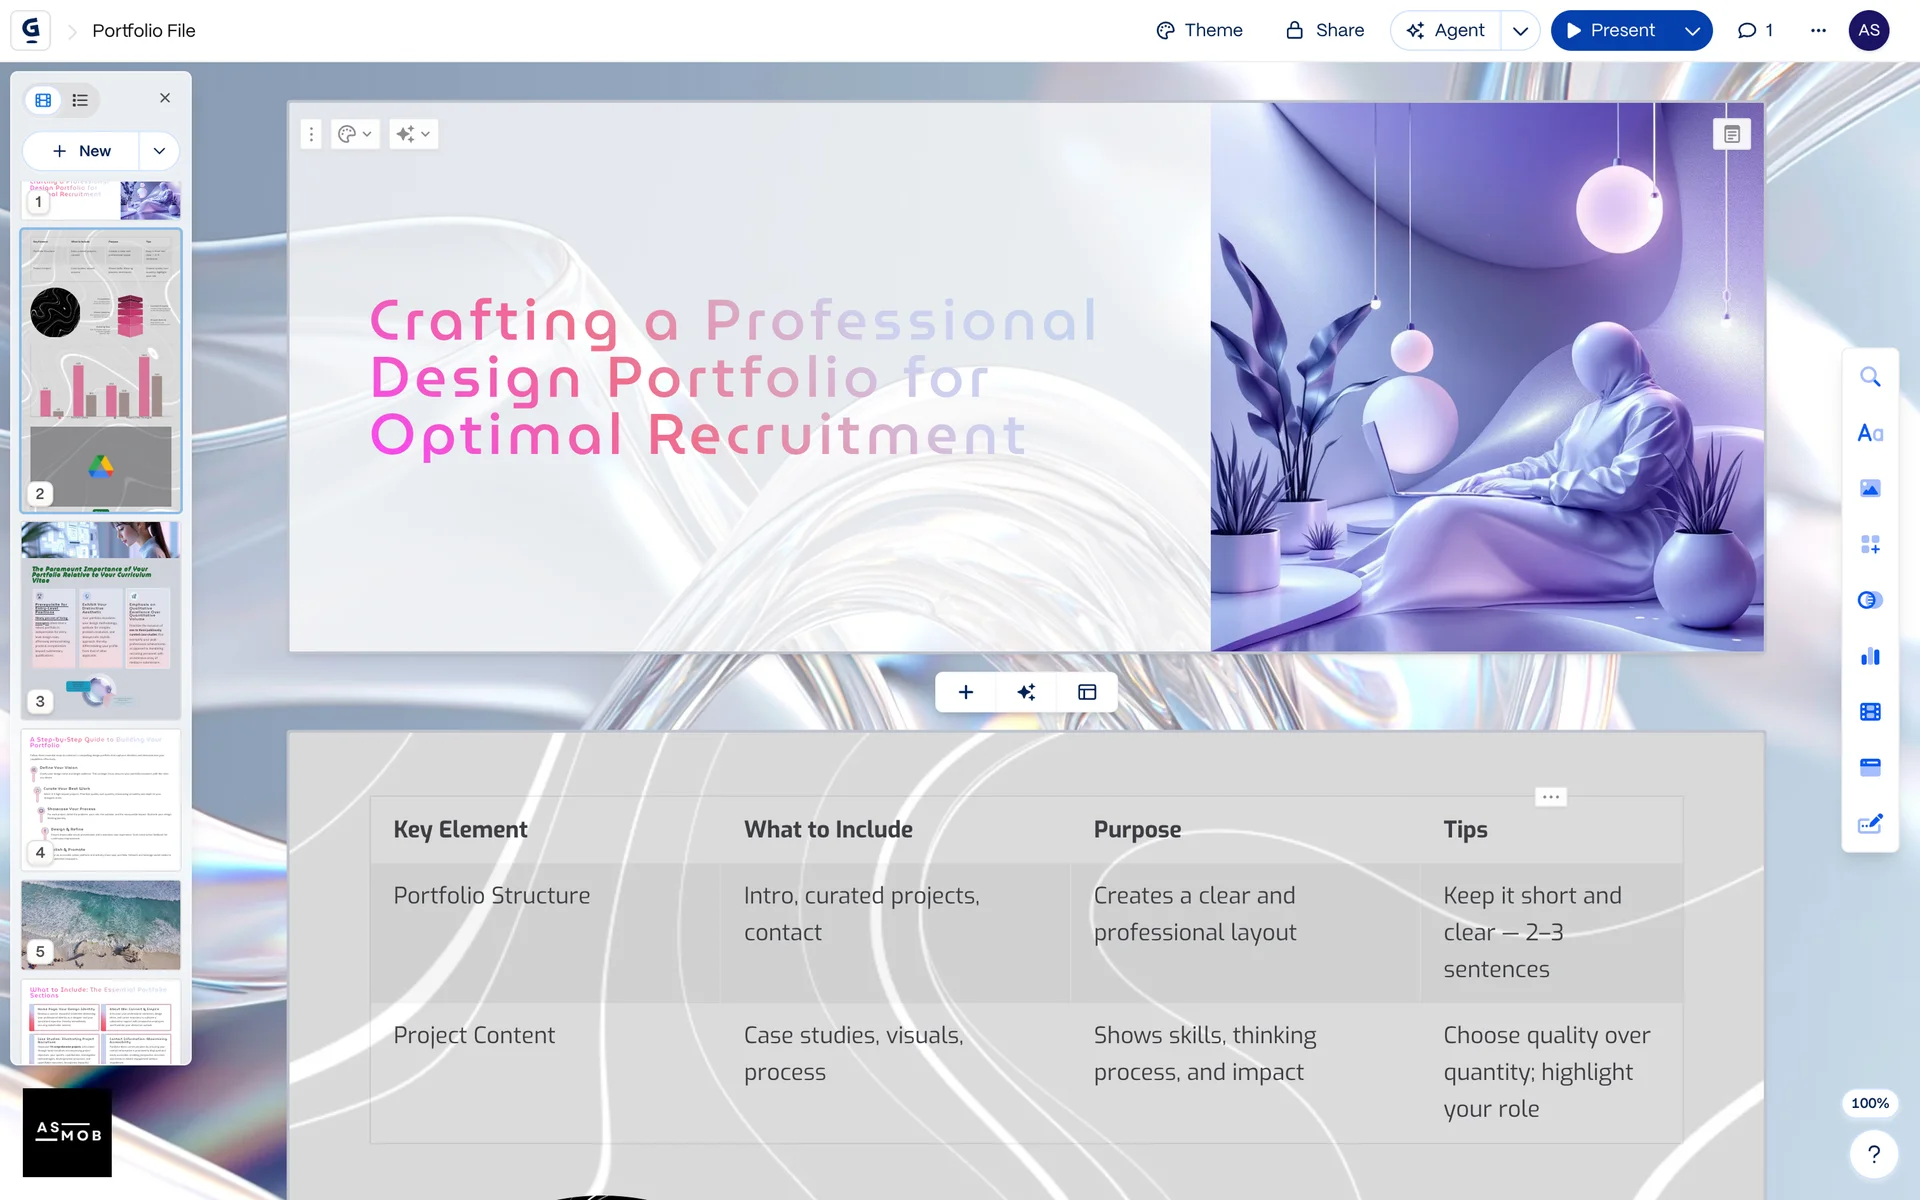Screen dimensions: 1920x1200
Task: Open the charts panel icon
Action: 1870,656
